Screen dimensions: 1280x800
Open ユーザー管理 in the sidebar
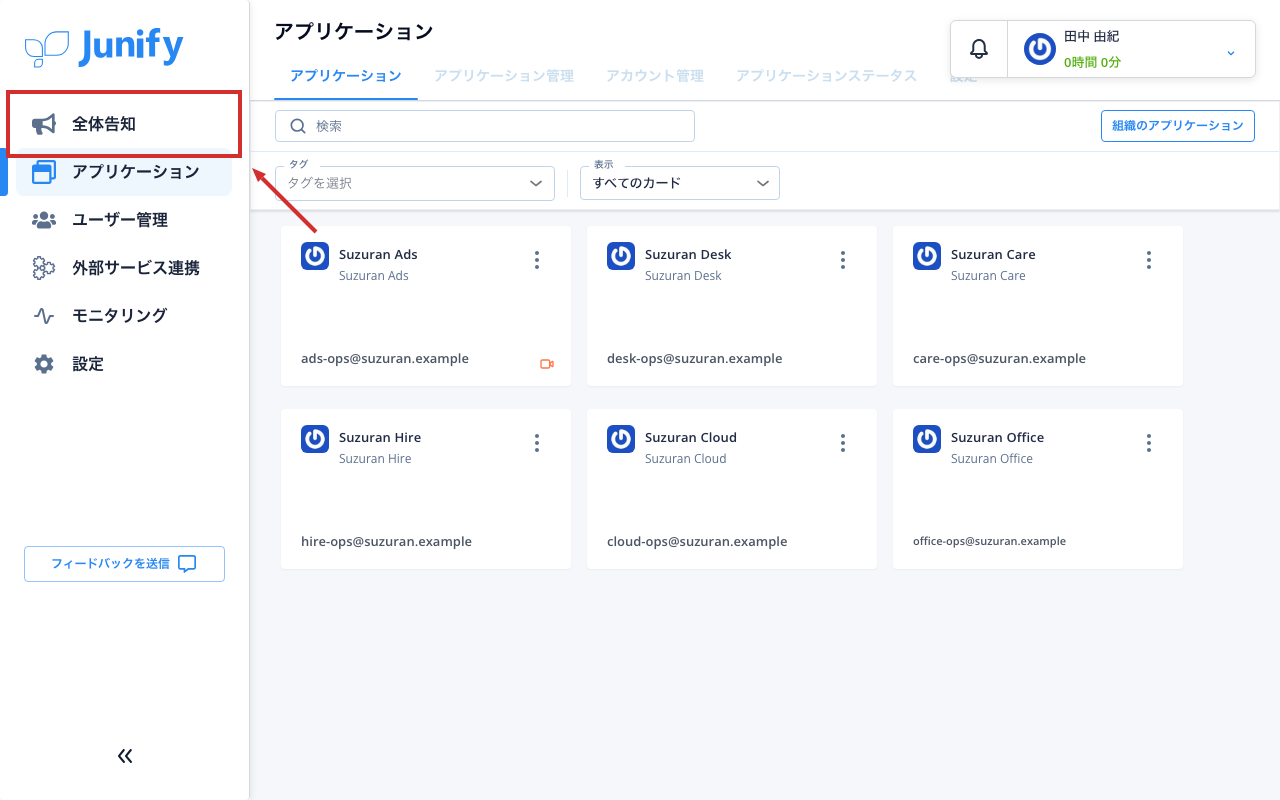[x=124, y=220]
